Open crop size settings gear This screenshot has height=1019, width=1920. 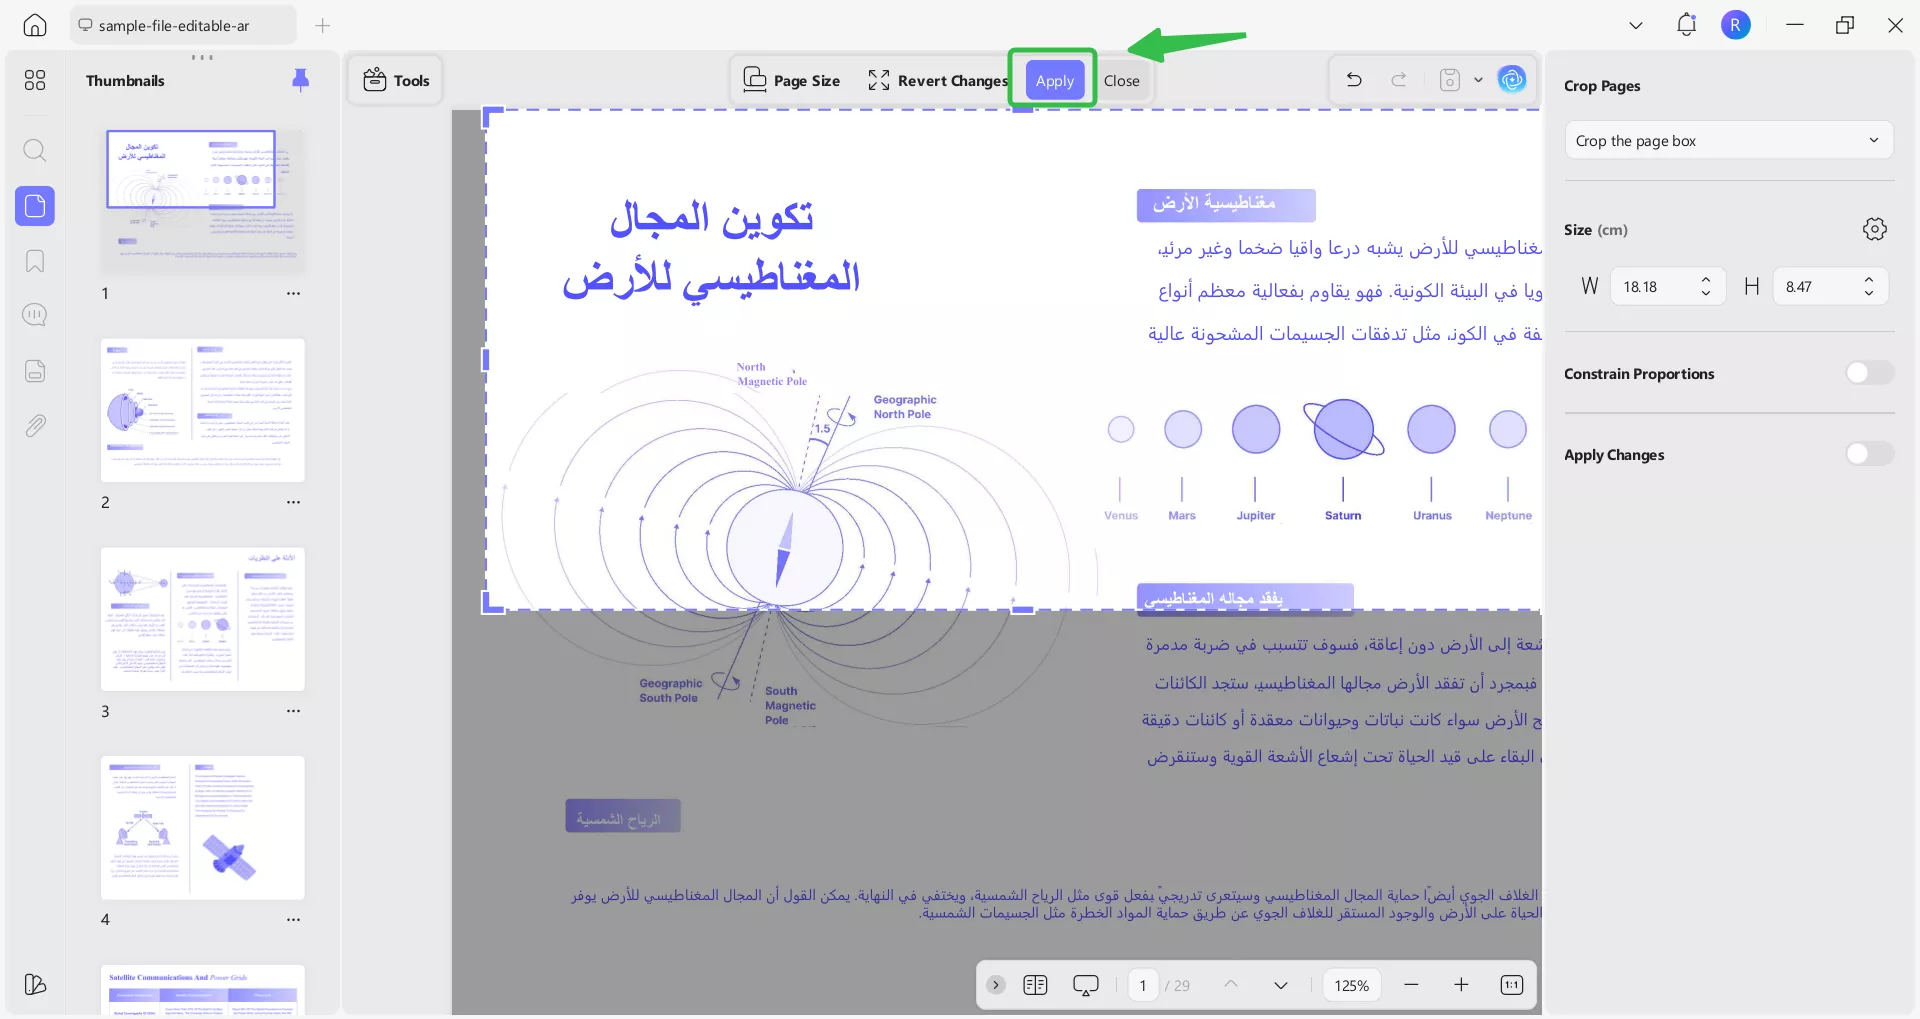pyautogui.click(x=1874, y=228)
